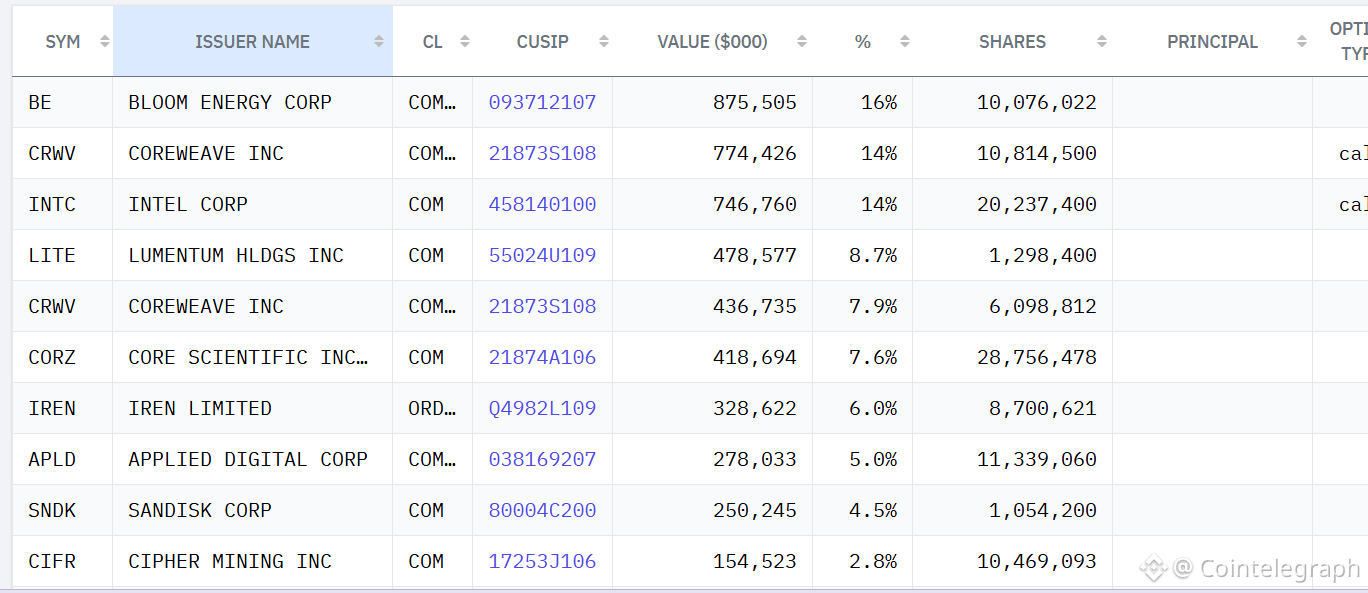Open the CoreWeave CUSIP link beside 436,735
This screenshot has width=1368, height=593.
pos(542,306)
